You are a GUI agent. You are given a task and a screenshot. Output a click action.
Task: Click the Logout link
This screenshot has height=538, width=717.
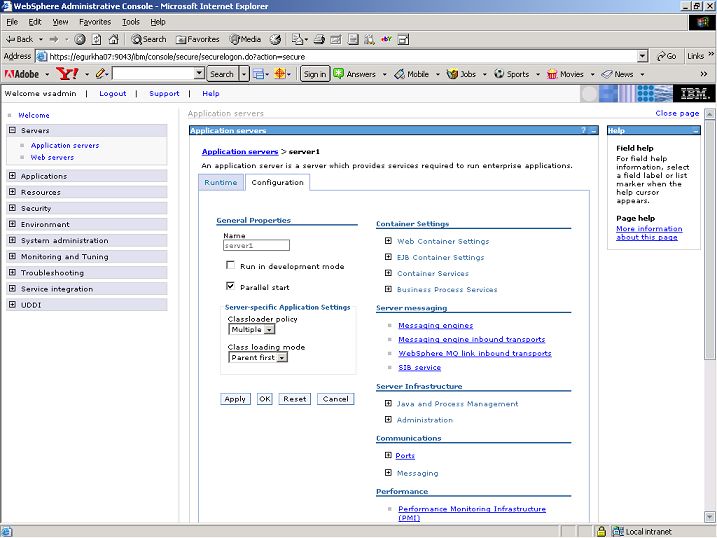tap(112, 93)
